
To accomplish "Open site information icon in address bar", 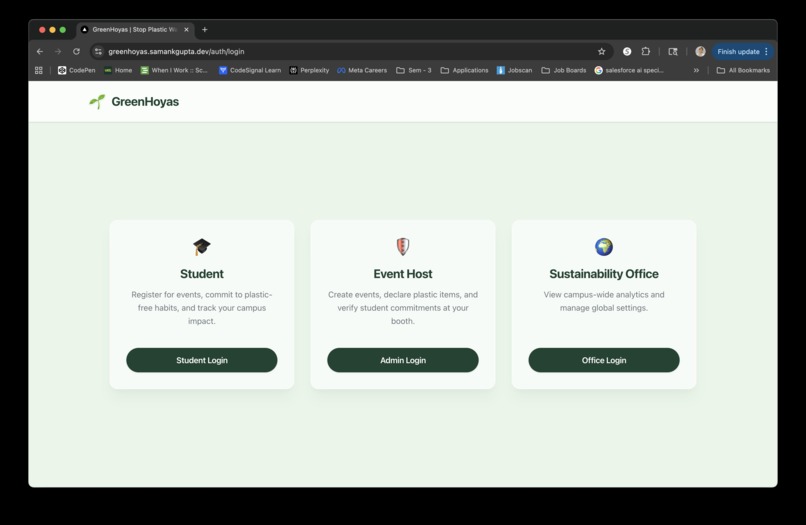I will 99,51.
